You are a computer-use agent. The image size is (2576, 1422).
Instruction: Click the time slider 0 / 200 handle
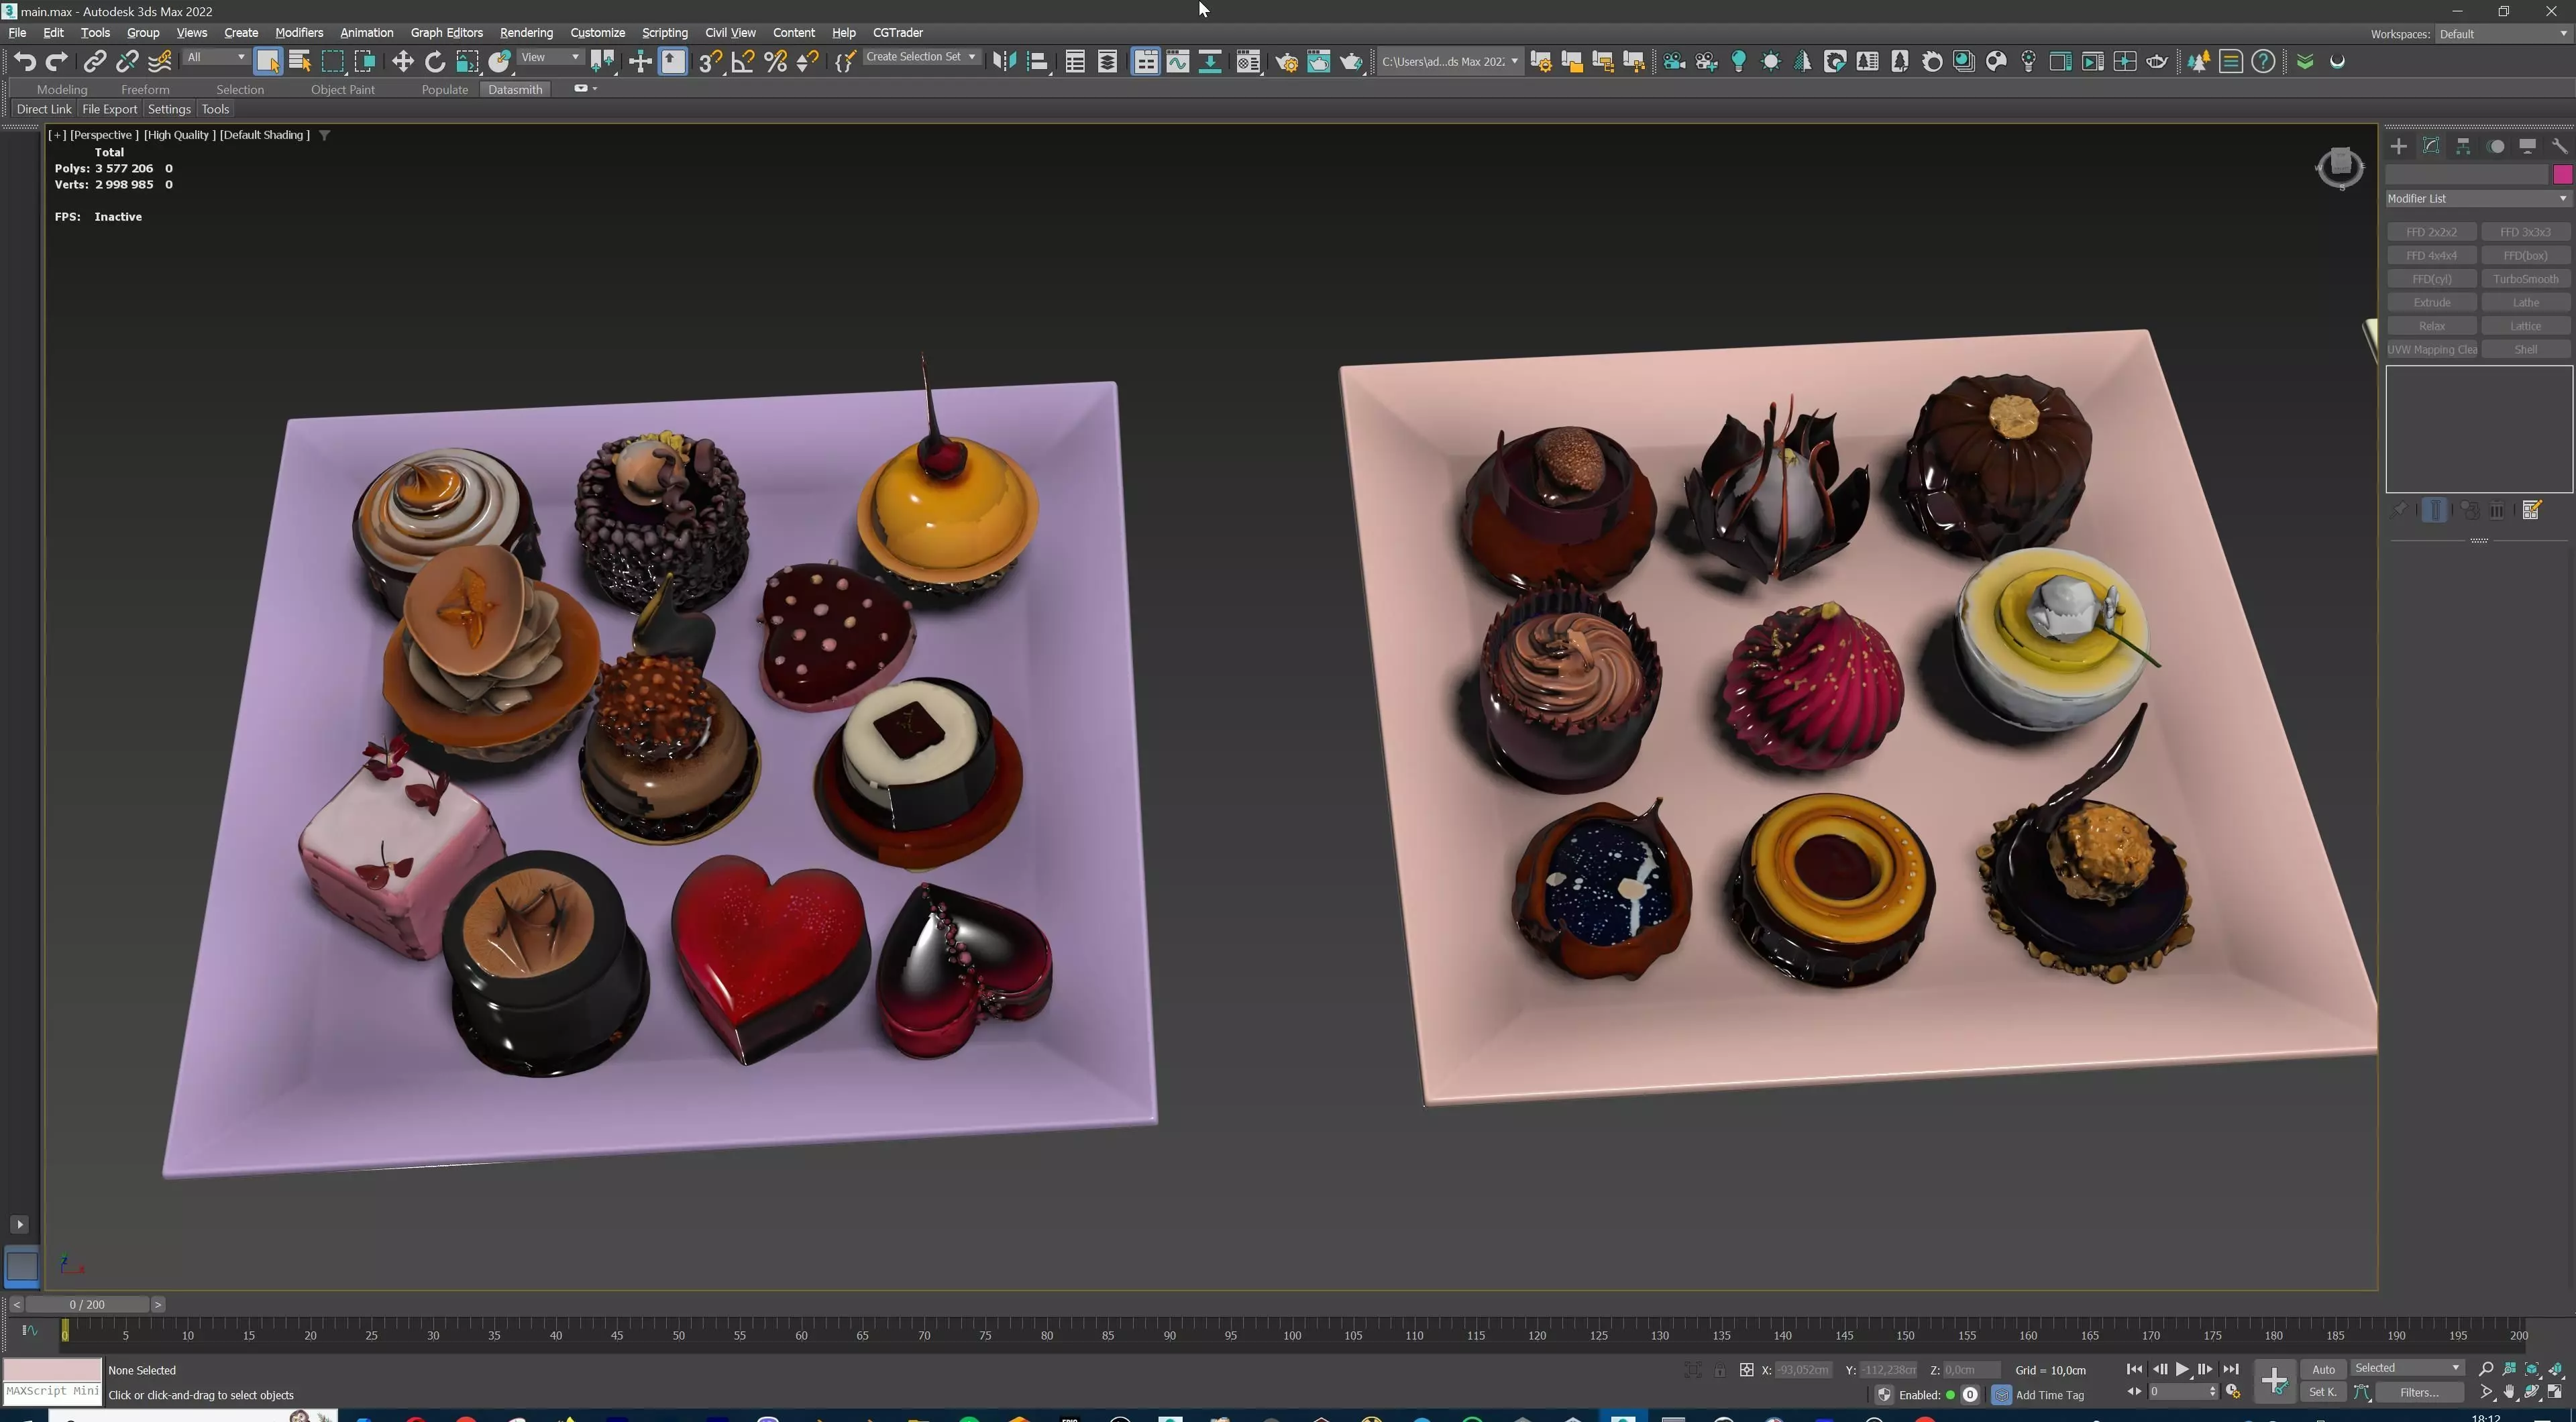tap(87, 1305)
